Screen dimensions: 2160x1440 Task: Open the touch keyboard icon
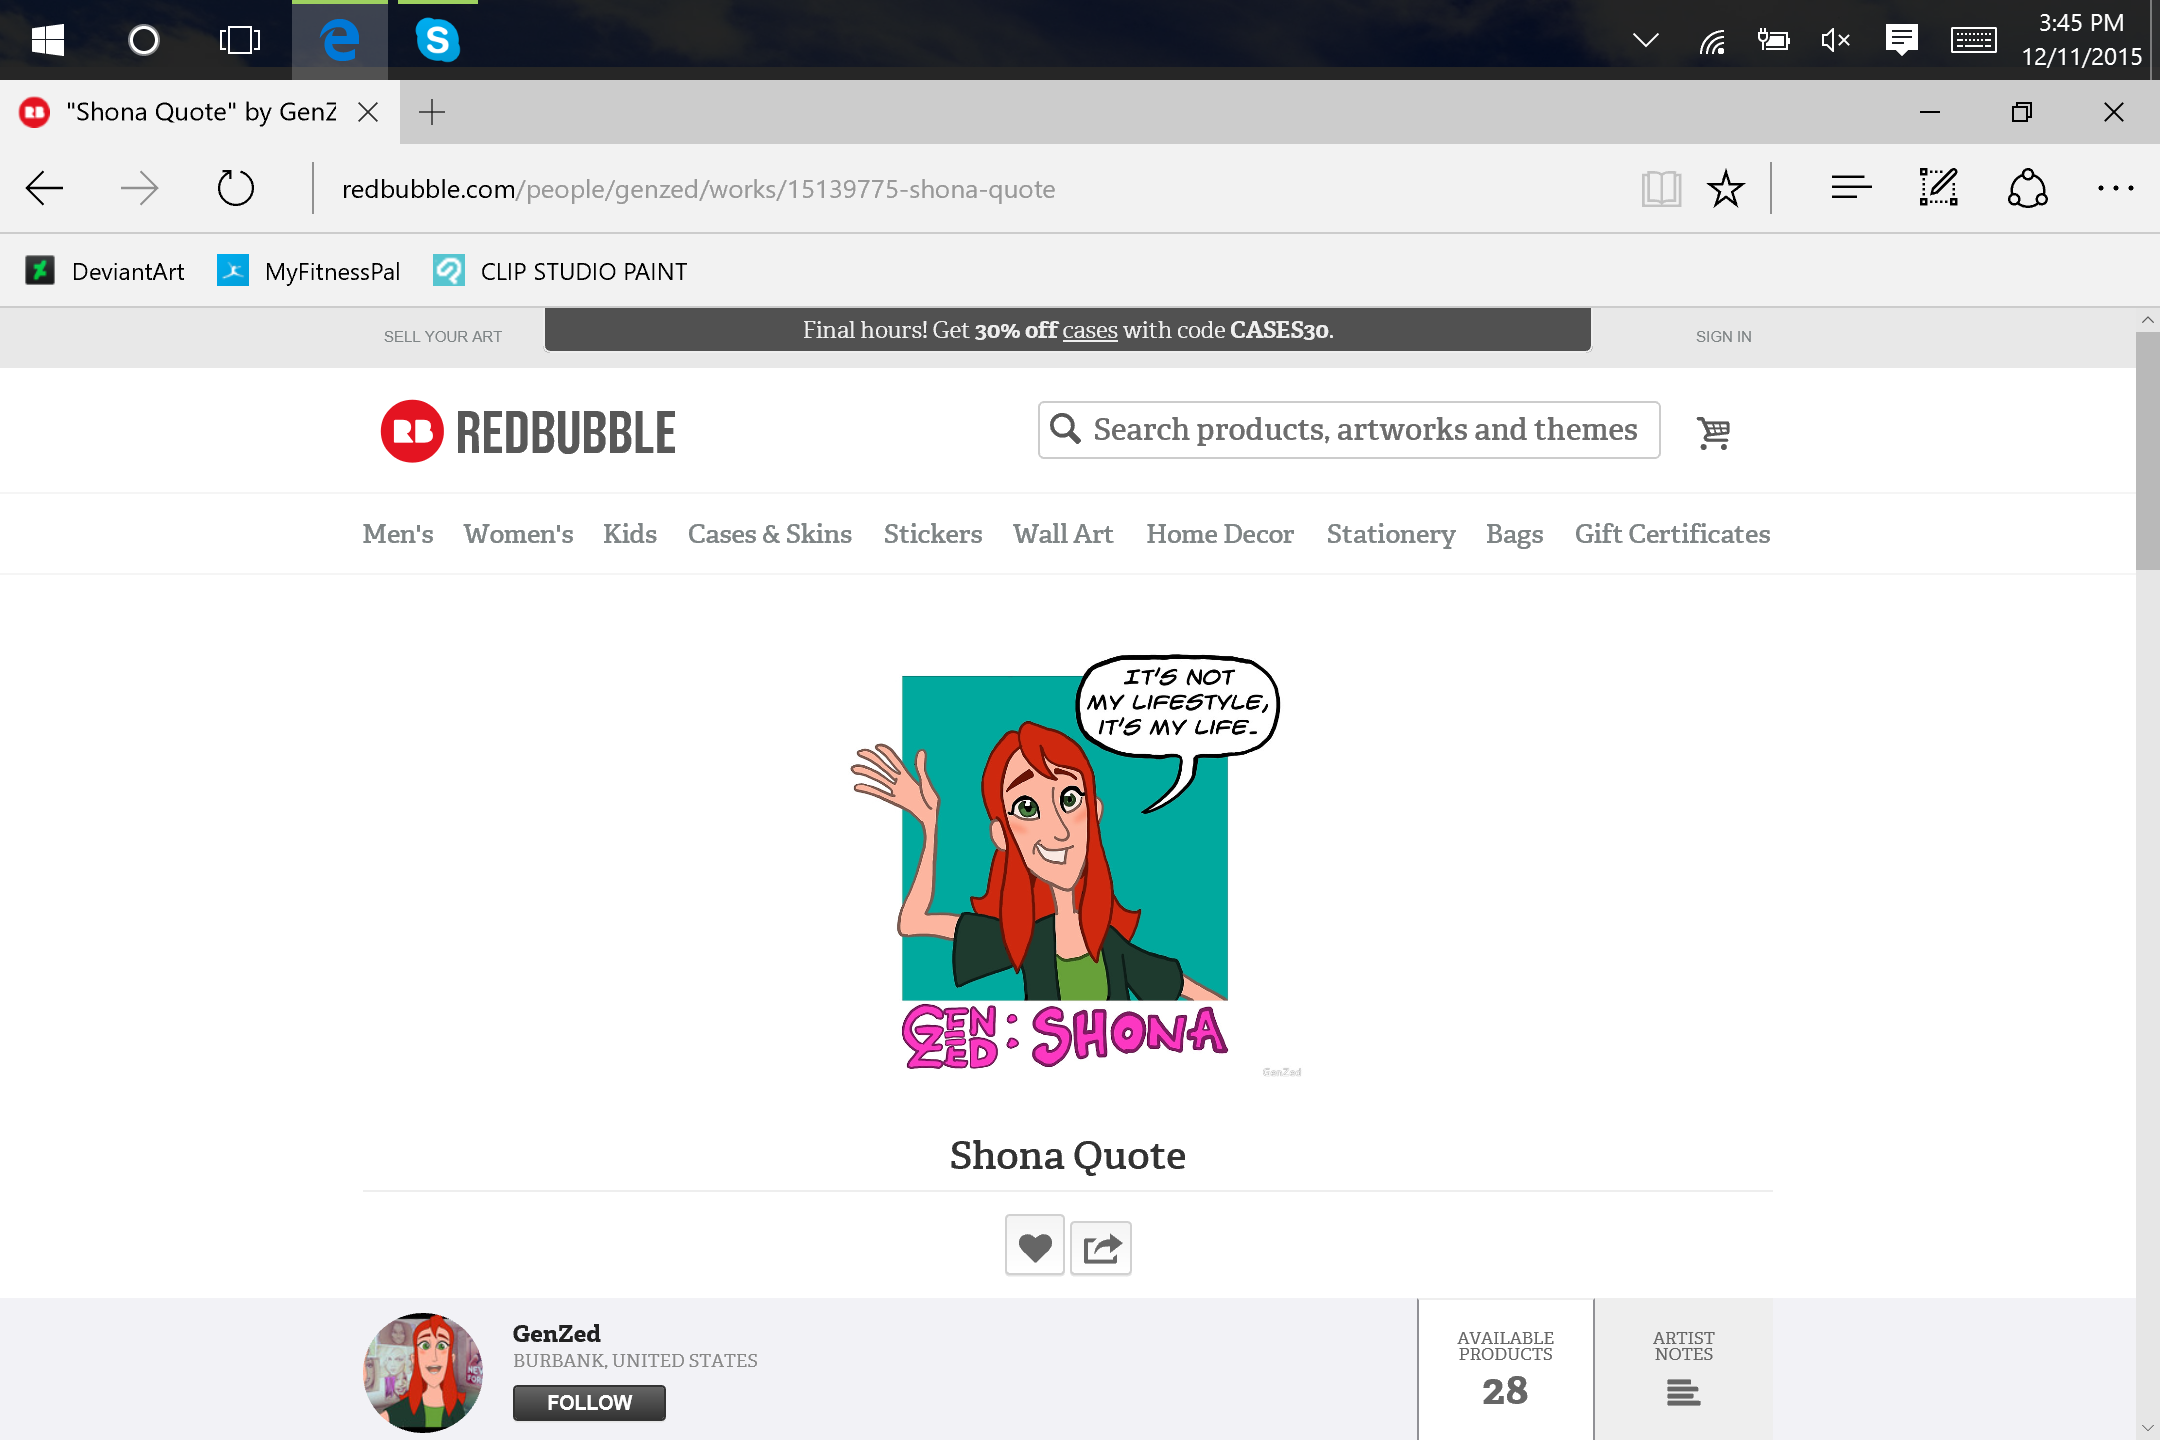pyautogui.click(x=1973, y=40)
